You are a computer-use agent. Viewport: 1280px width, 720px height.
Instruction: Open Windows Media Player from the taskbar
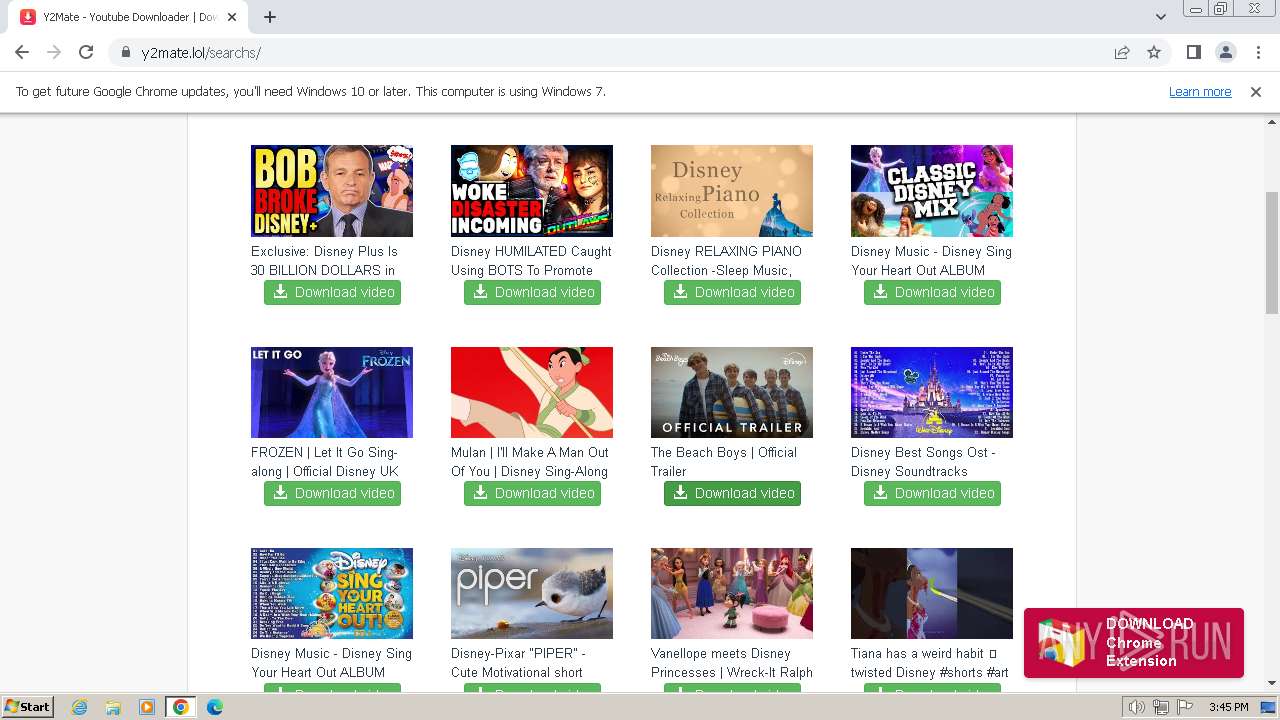(147, 707)
